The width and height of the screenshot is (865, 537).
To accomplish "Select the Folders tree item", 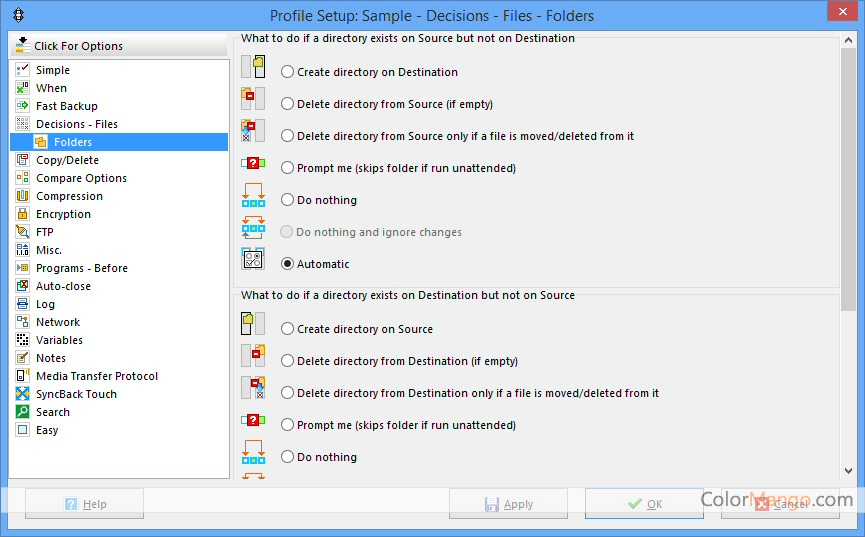I will (x=119, y=142).
